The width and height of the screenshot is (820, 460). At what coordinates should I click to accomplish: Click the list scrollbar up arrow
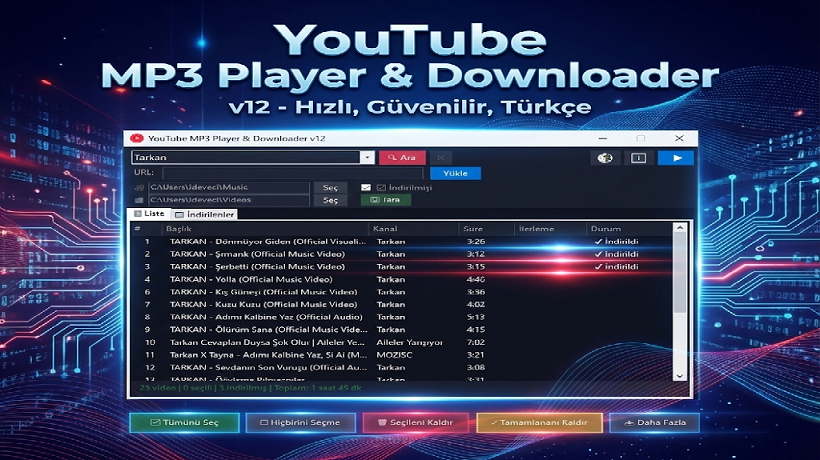coord(680,228)
